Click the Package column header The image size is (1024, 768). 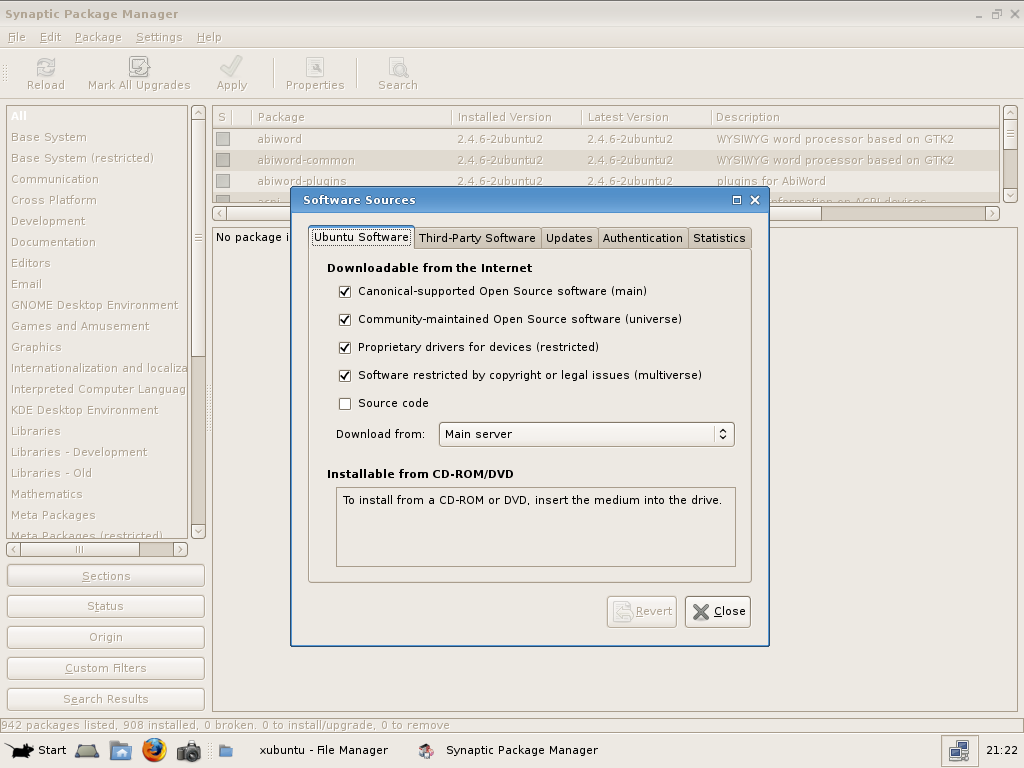click(x=351, y=118)
